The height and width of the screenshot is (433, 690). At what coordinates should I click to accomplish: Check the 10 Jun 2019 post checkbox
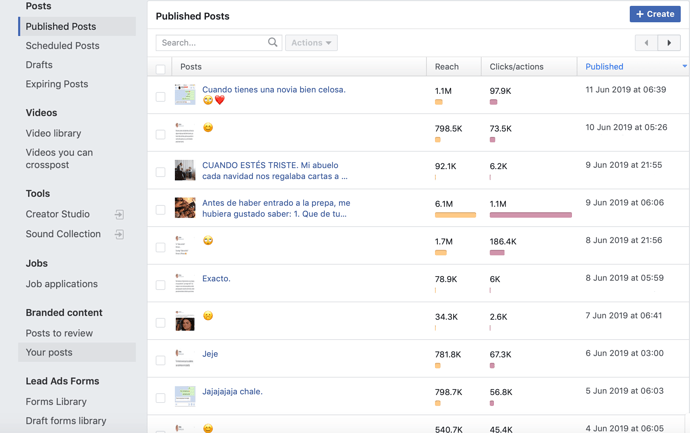[x=161, y=135]
